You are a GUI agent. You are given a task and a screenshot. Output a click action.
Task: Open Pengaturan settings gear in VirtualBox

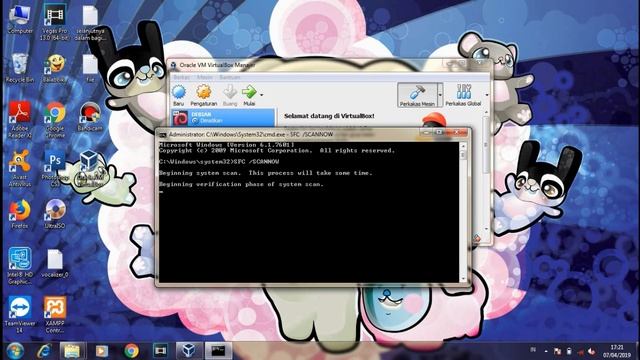[203, 95]
